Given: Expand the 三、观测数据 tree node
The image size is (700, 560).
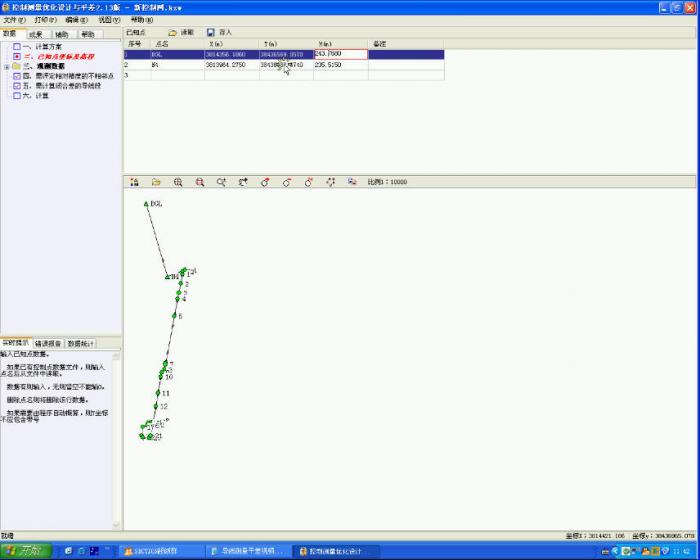Looking at the screenshot, I should pyautogui.click(x=6, y=67).
